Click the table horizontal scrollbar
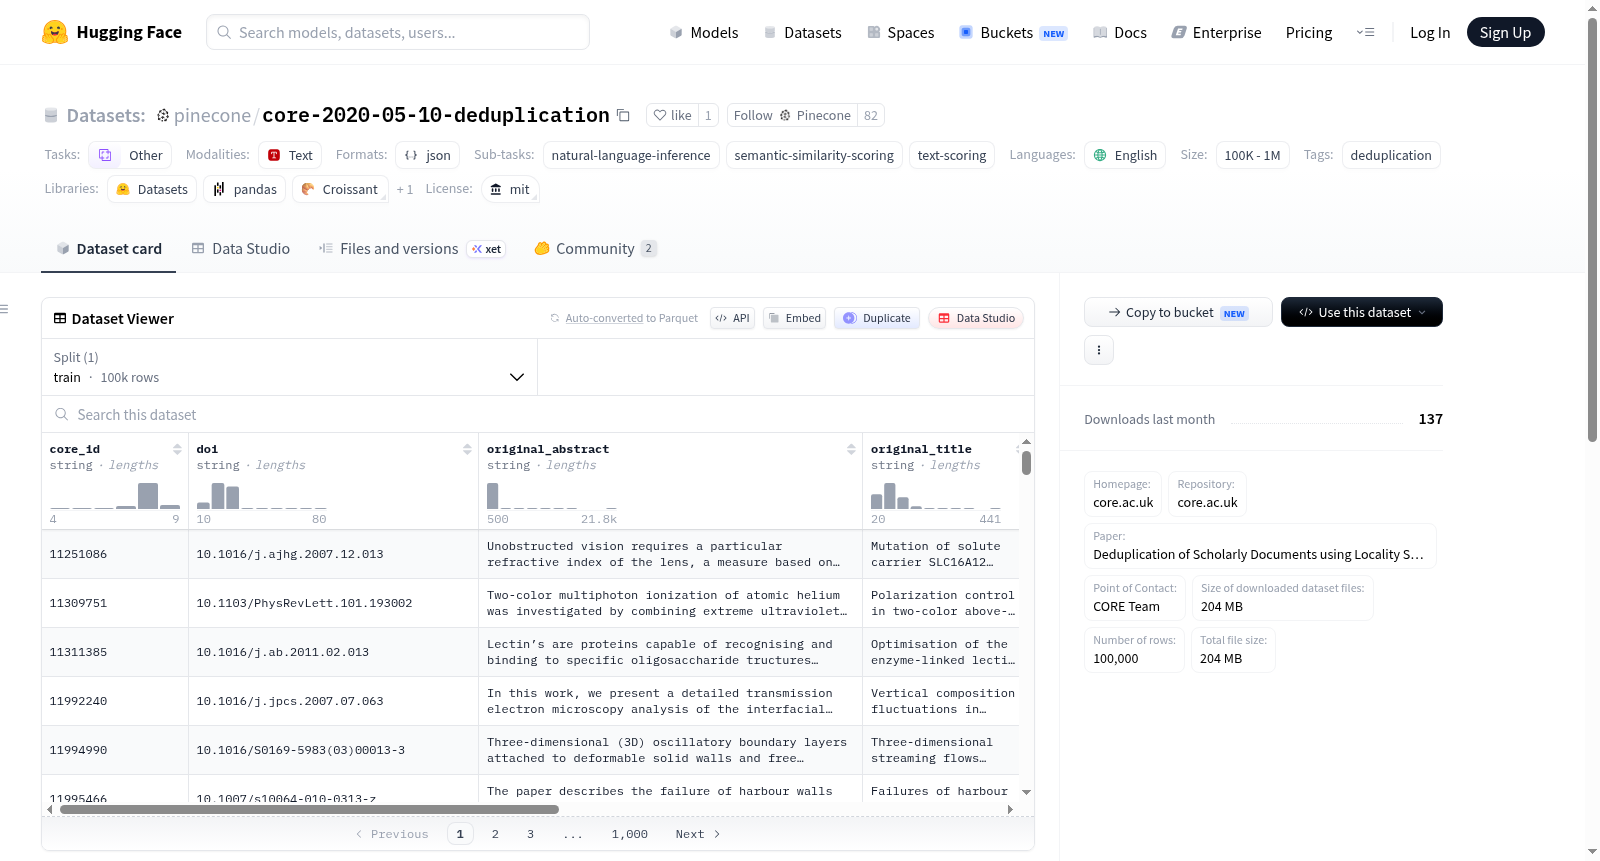The height and width of the screenshot is (861, 1600). point(309,809)
